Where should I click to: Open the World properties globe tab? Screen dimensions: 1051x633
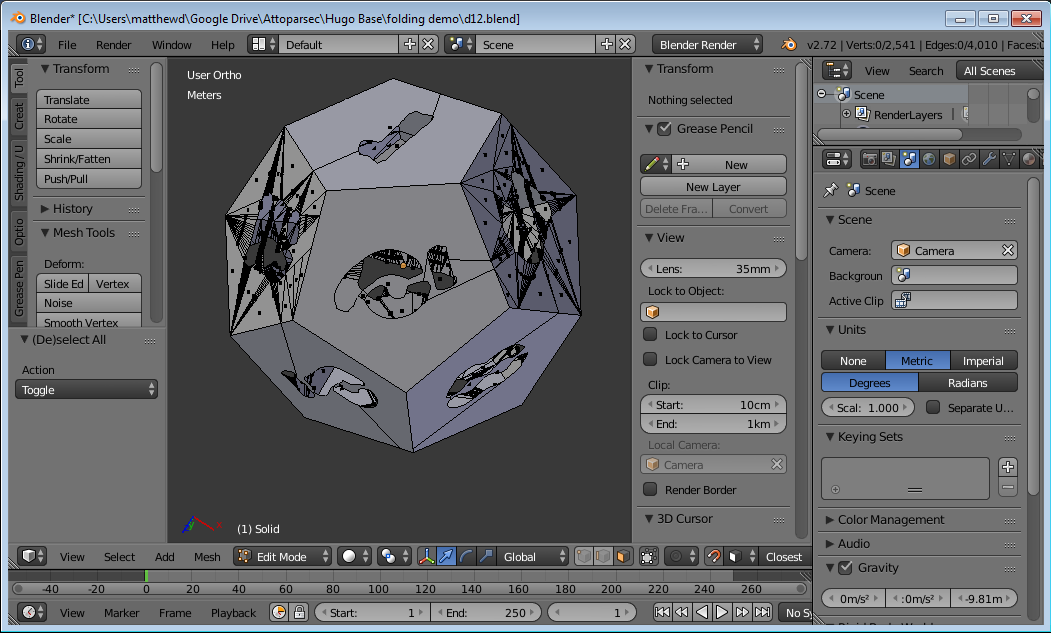pyautogui.click(x=929, y=159)
